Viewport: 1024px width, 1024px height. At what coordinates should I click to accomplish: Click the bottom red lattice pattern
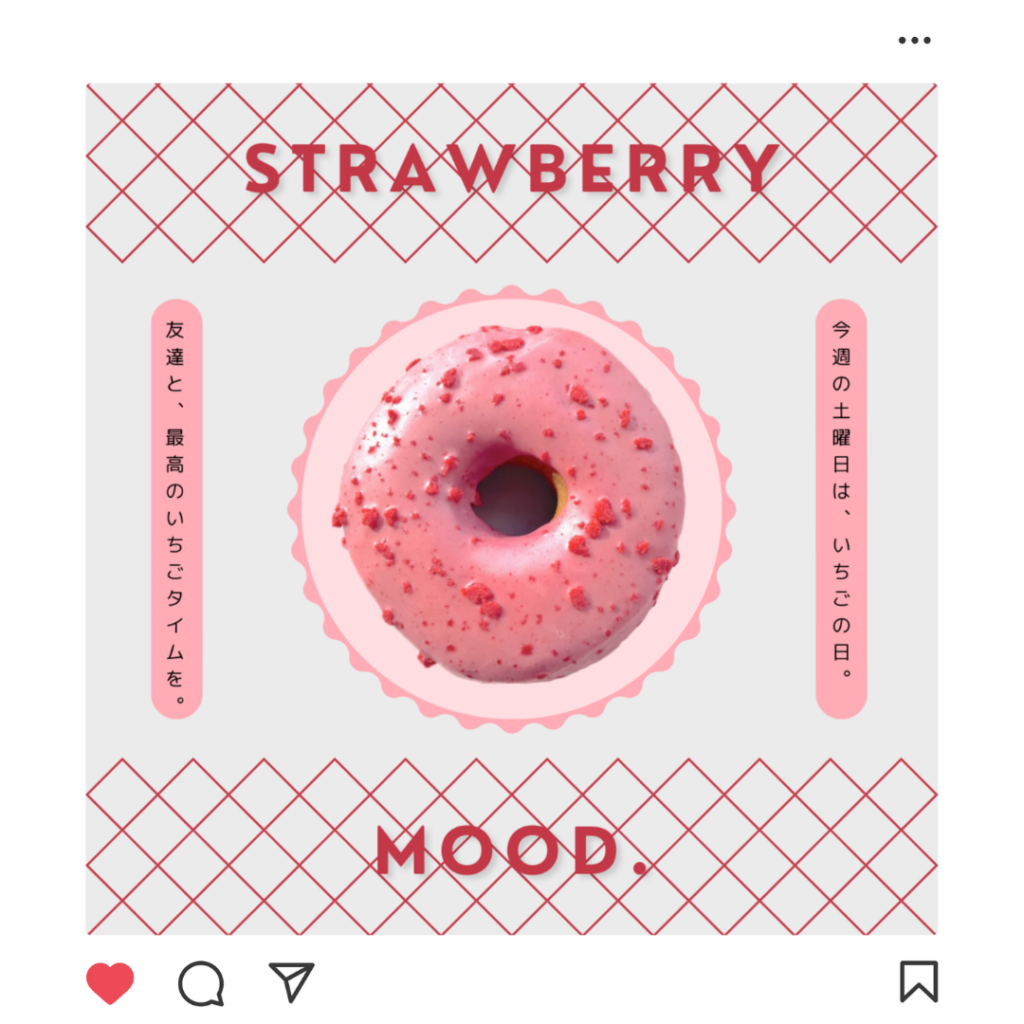coord(512,846)
